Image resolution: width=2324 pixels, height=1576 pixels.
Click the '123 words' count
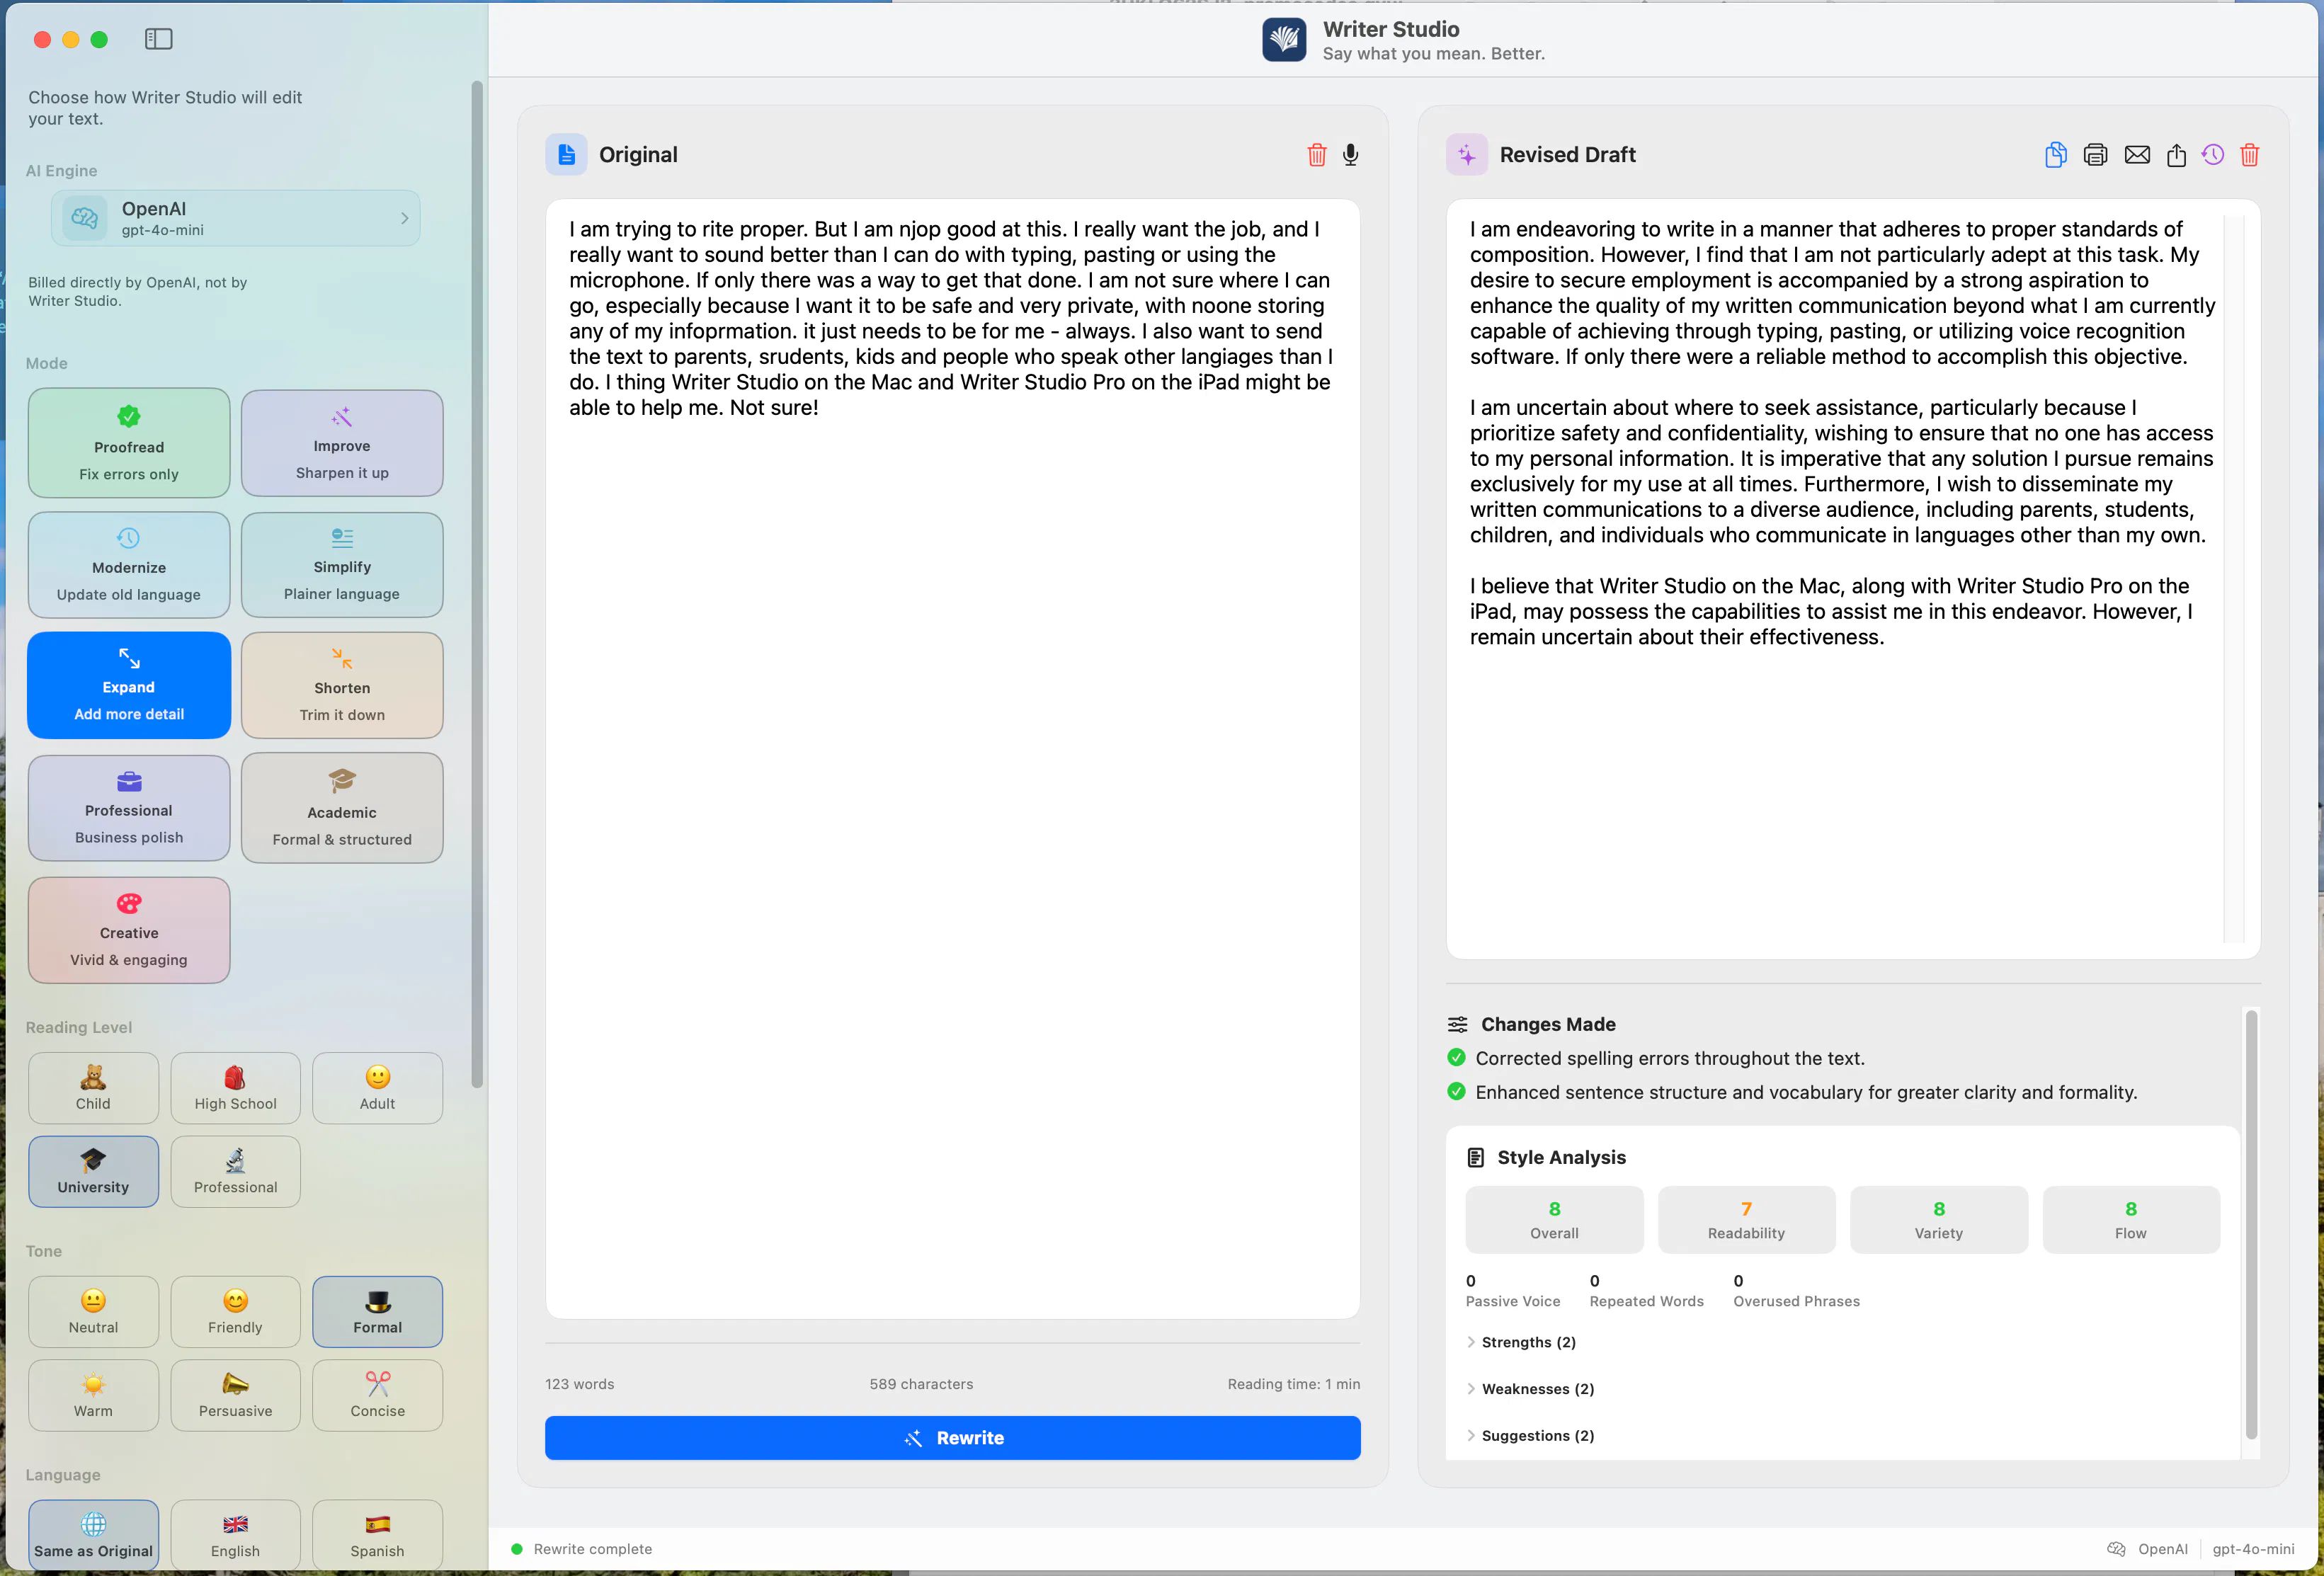click(580, 1384)
